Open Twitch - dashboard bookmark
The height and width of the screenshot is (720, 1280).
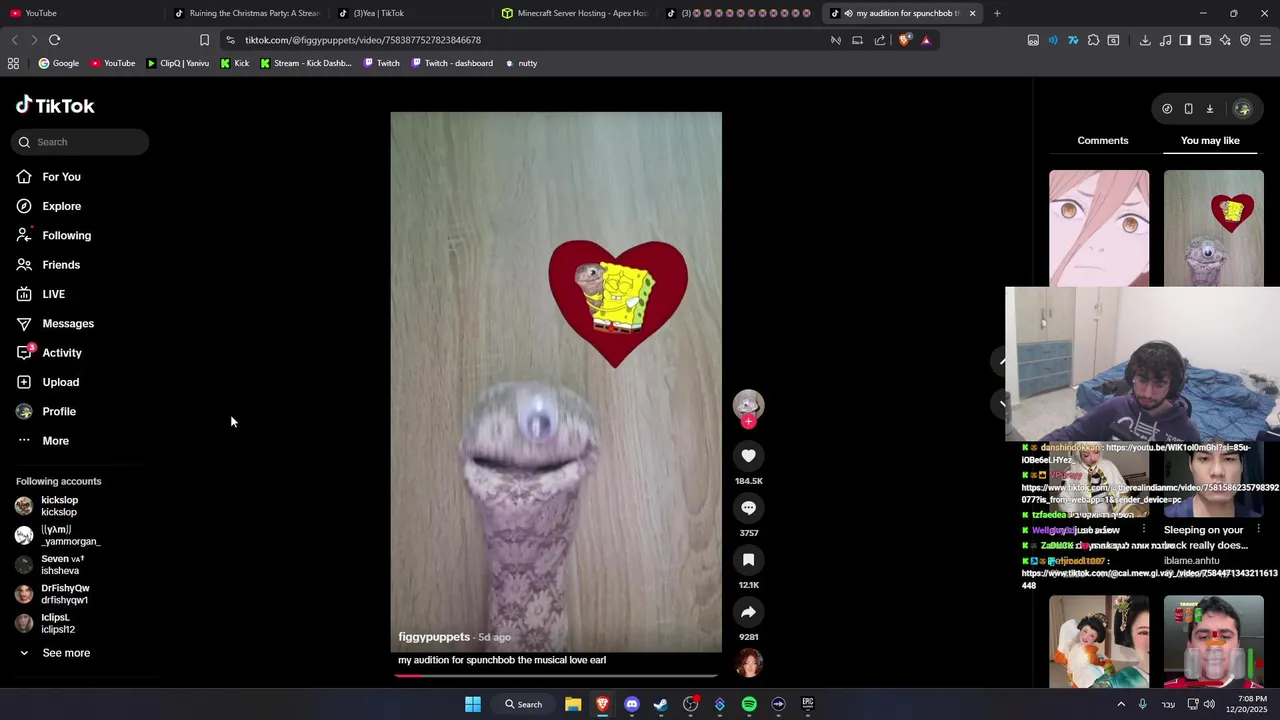pyautogui.click(x=451, y=63)
